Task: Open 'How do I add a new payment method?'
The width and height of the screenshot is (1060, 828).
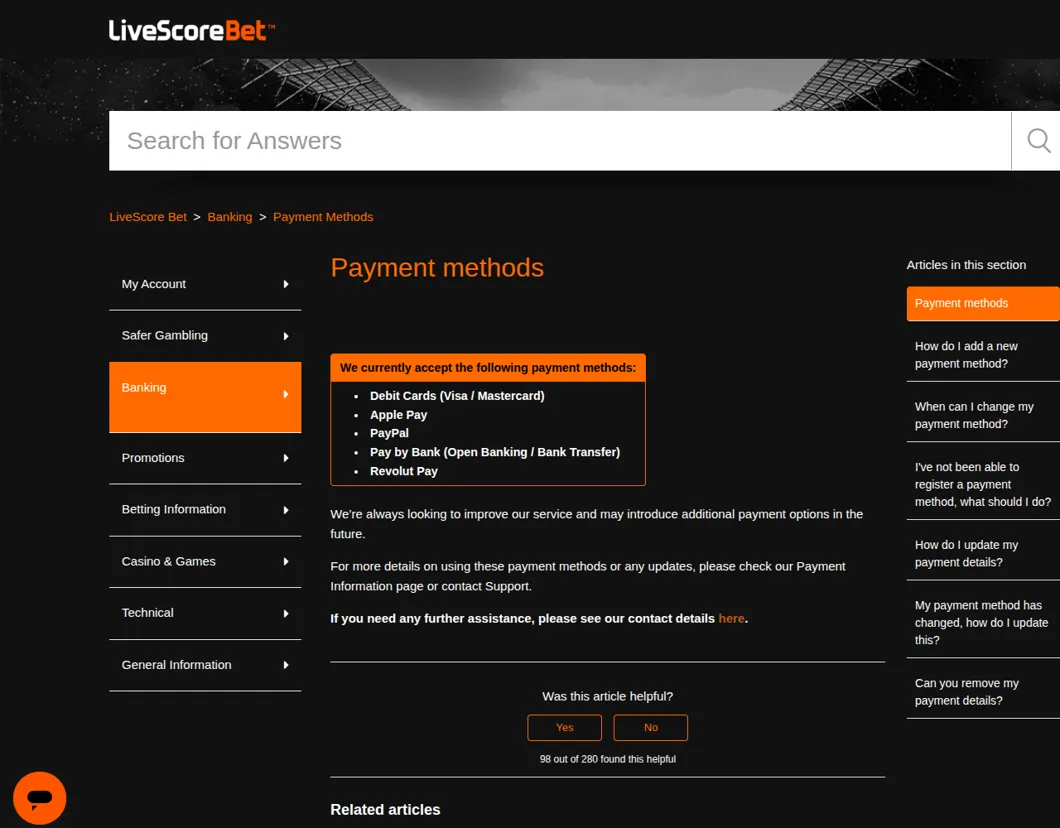Action: 983,355
